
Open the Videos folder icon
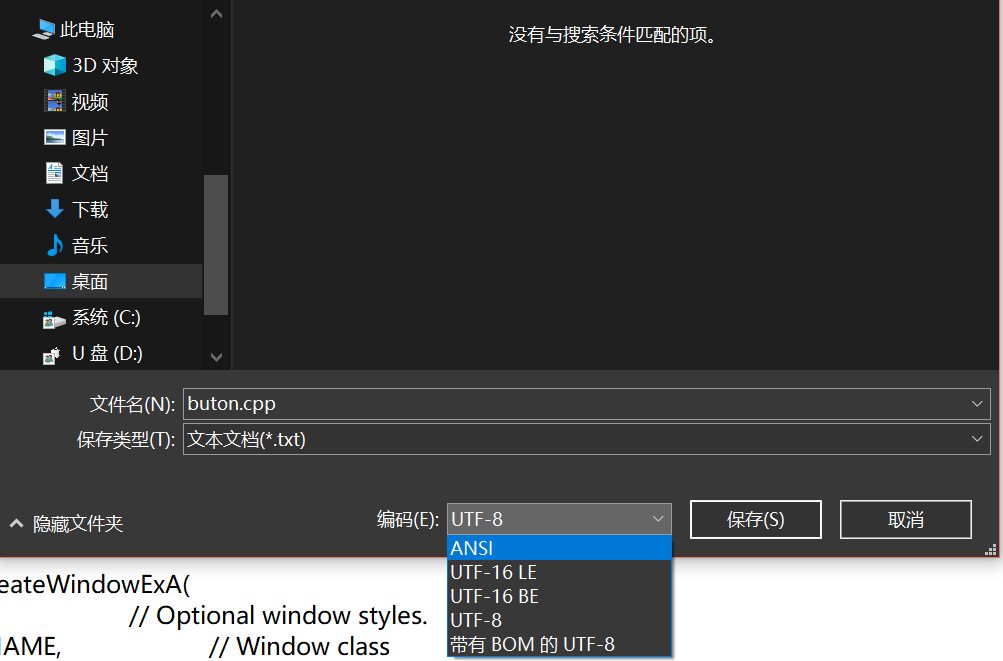[x=55, y=102]
